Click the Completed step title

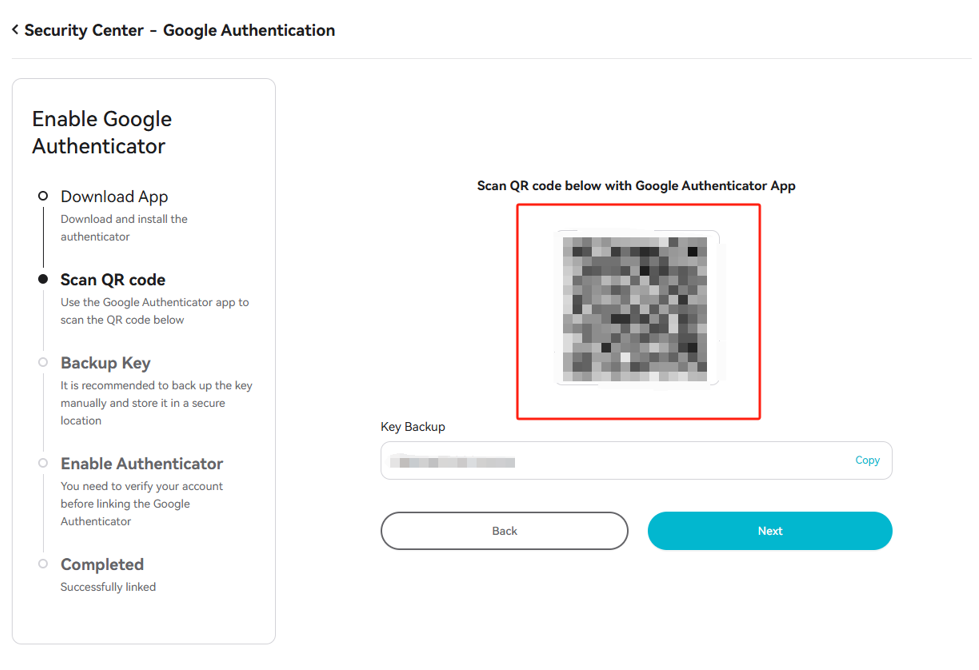tap(102, 564)
